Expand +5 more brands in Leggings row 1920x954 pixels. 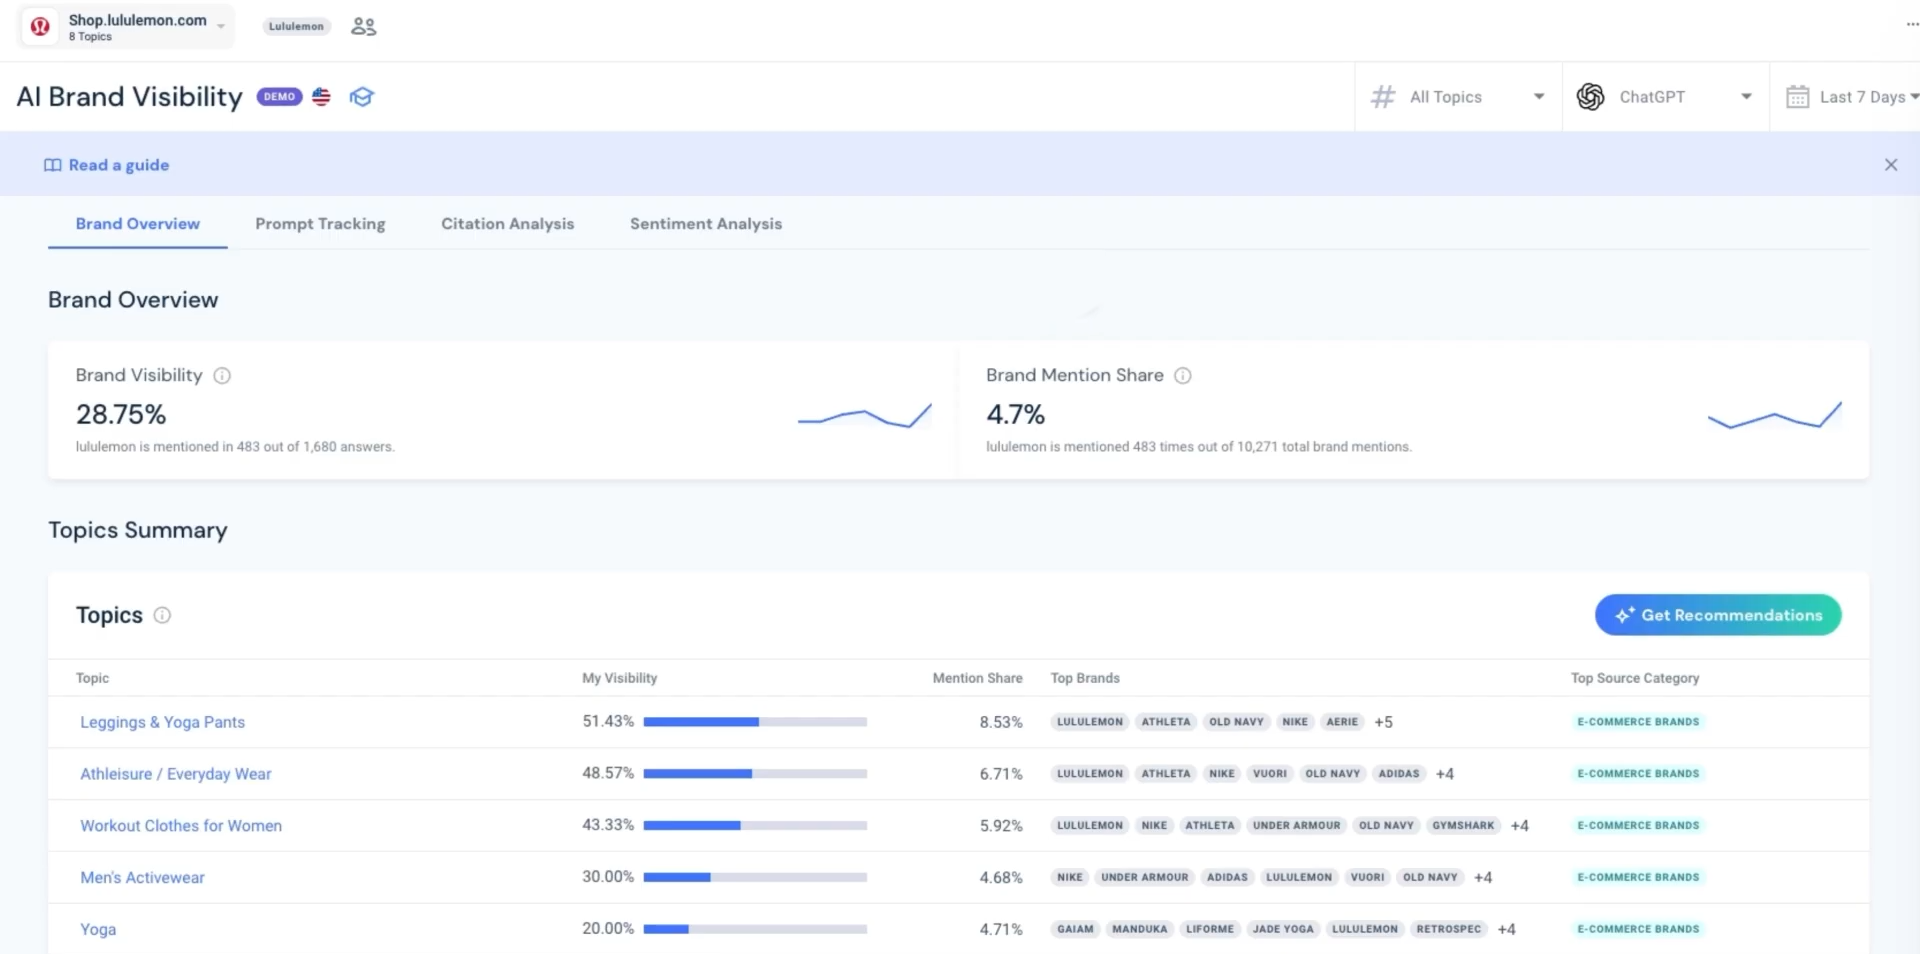point(1383,722)
